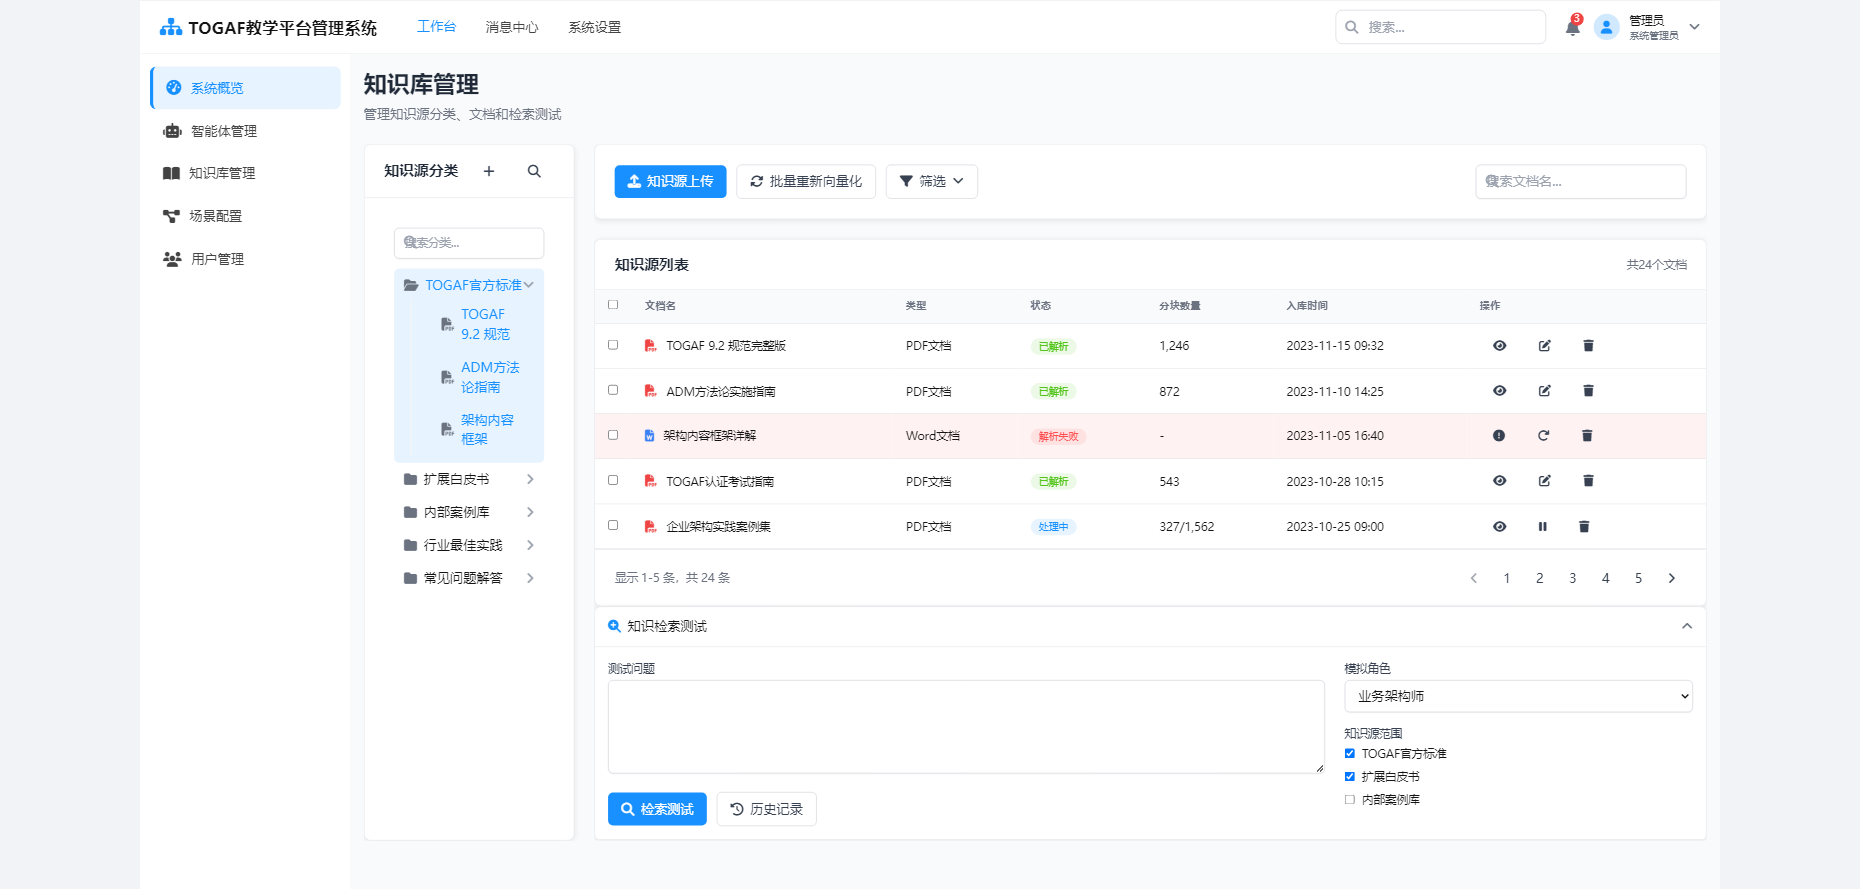Click the 知识源上传 button
This screenshot has height=889, width=1860.
[x=670, y=181]
